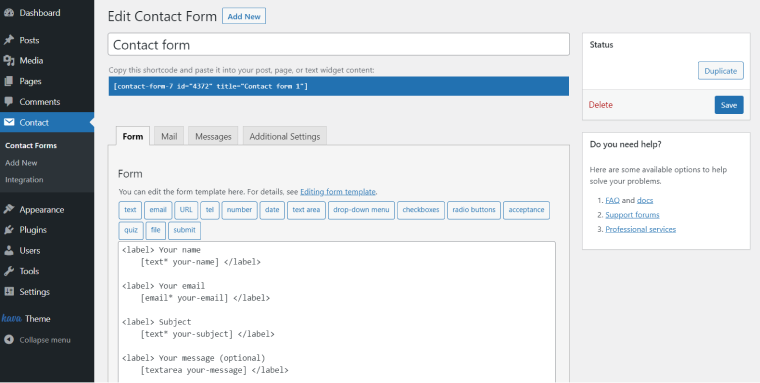The width and height of the screenshot is (760, 383).
Task: Open the docs help link
Action: [645, 200]
